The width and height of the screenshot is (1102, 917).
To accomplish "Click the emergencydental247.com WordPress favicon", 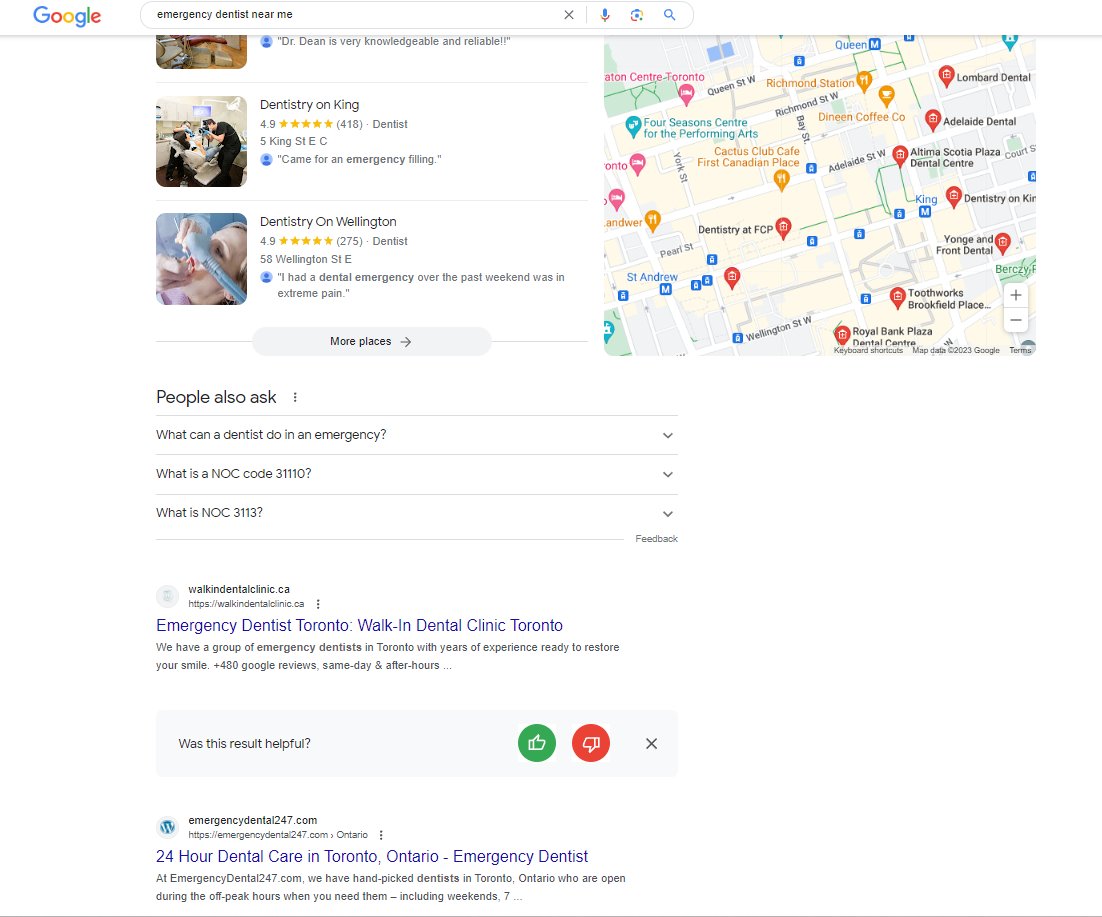I will 167,827.
